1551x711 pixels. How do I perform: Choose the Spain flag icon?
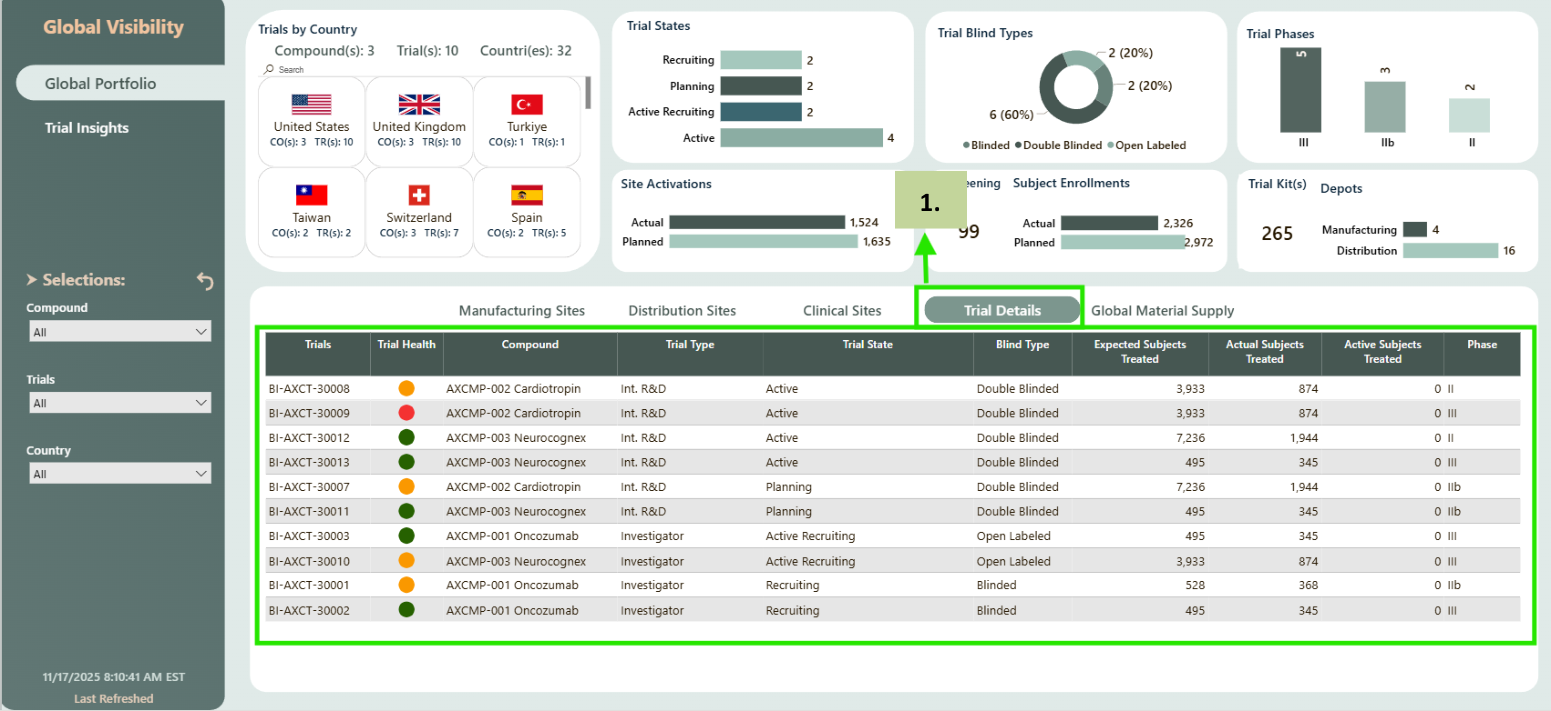pyautogui.click(x=526, y=195)
